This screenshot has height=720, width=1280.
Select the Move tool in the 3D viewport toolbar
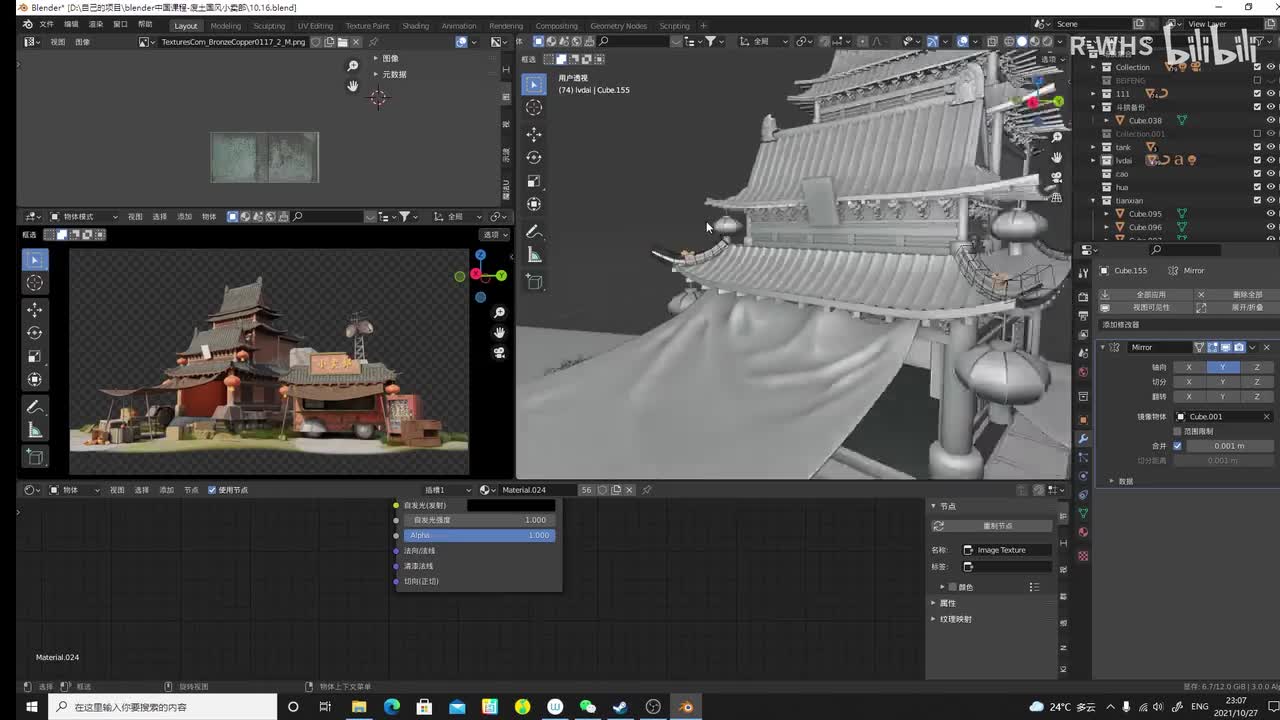click(x=534, y=134)
